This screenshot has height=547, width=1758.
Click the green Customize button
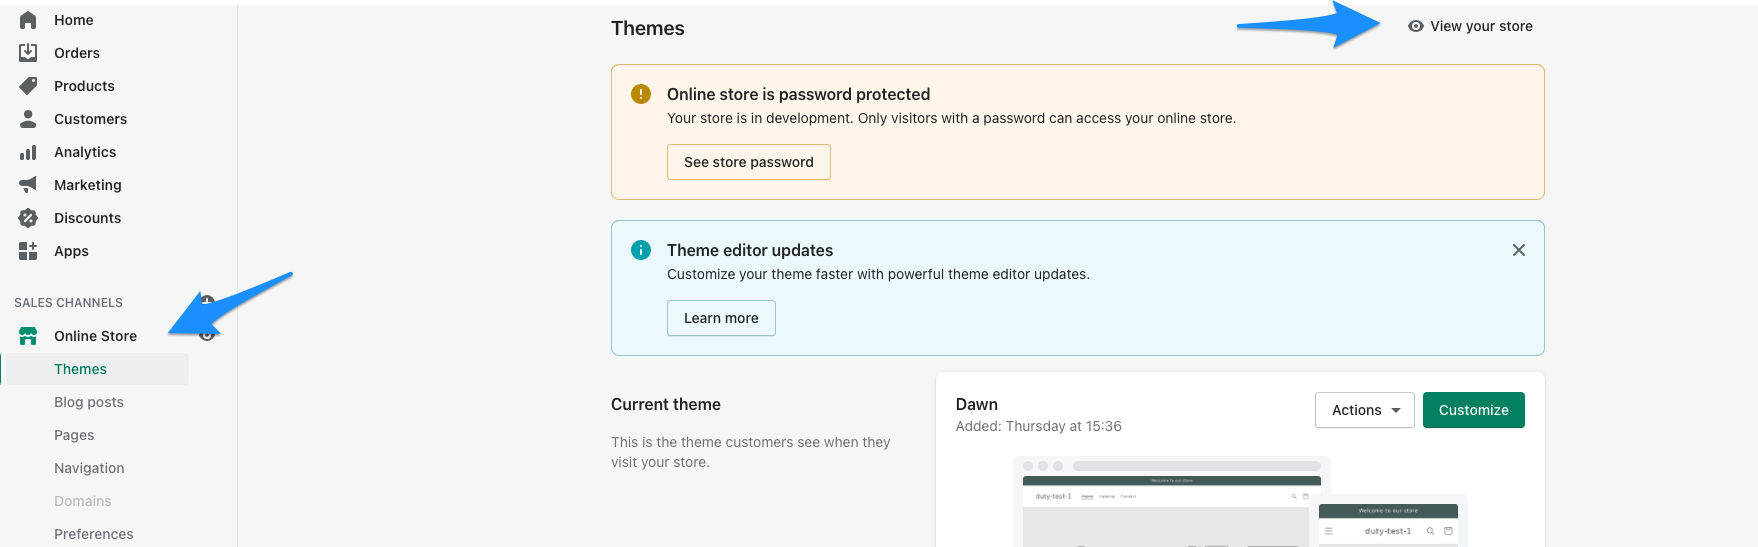(1473, 410)
